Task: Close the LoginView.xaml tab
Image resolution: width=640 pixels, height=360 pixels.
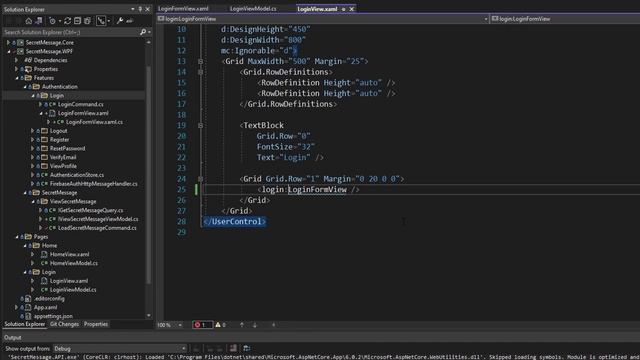Action: point(351,9)
